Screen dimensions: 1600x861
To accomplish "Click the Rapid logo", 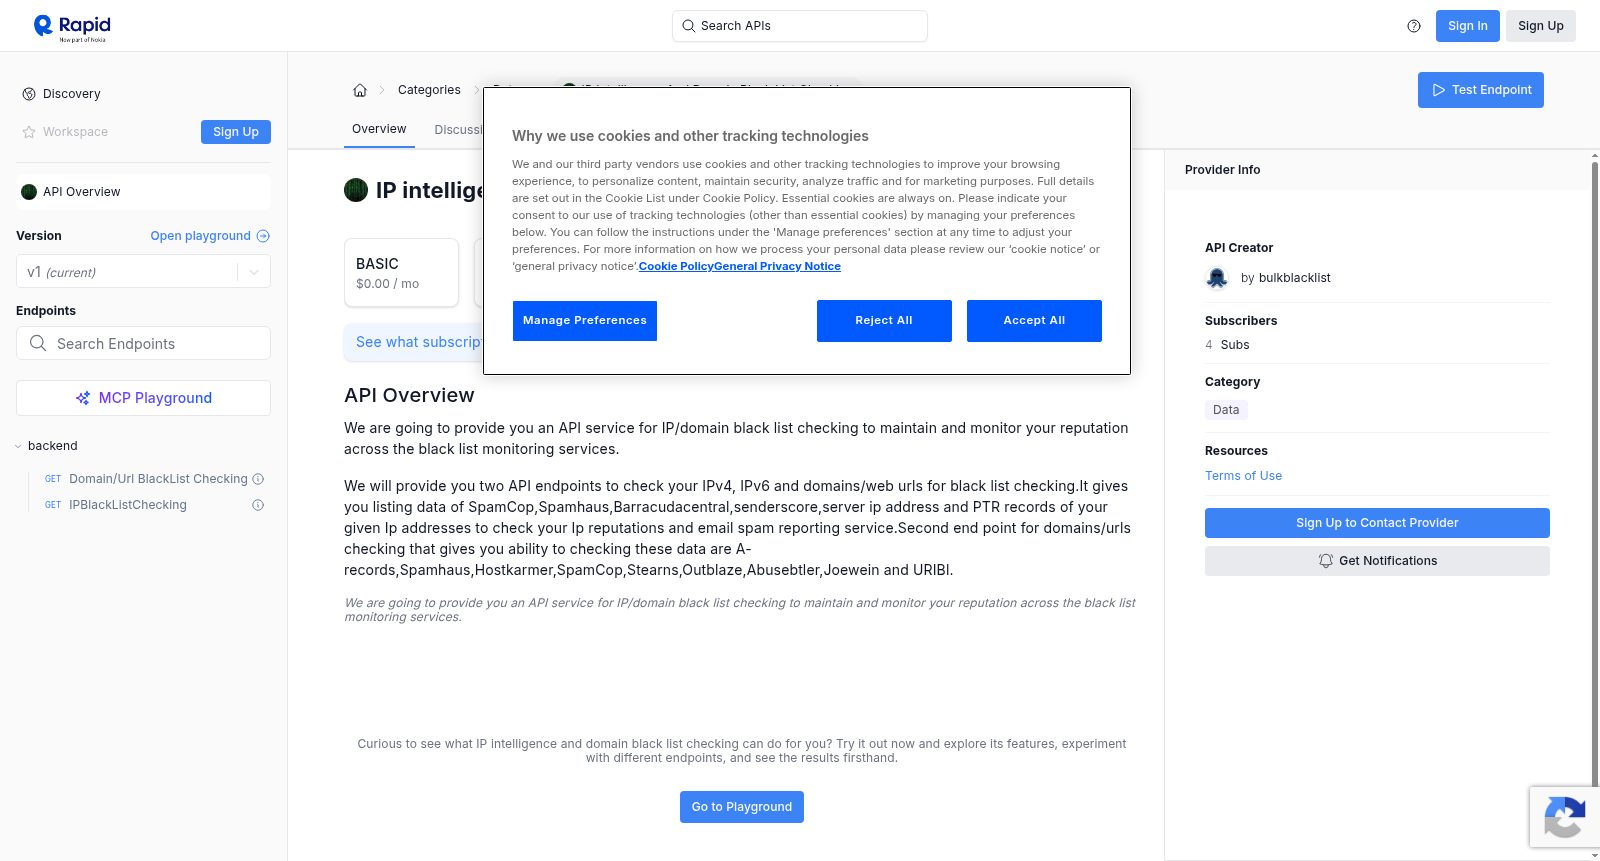I will click(x=72, y=27).
